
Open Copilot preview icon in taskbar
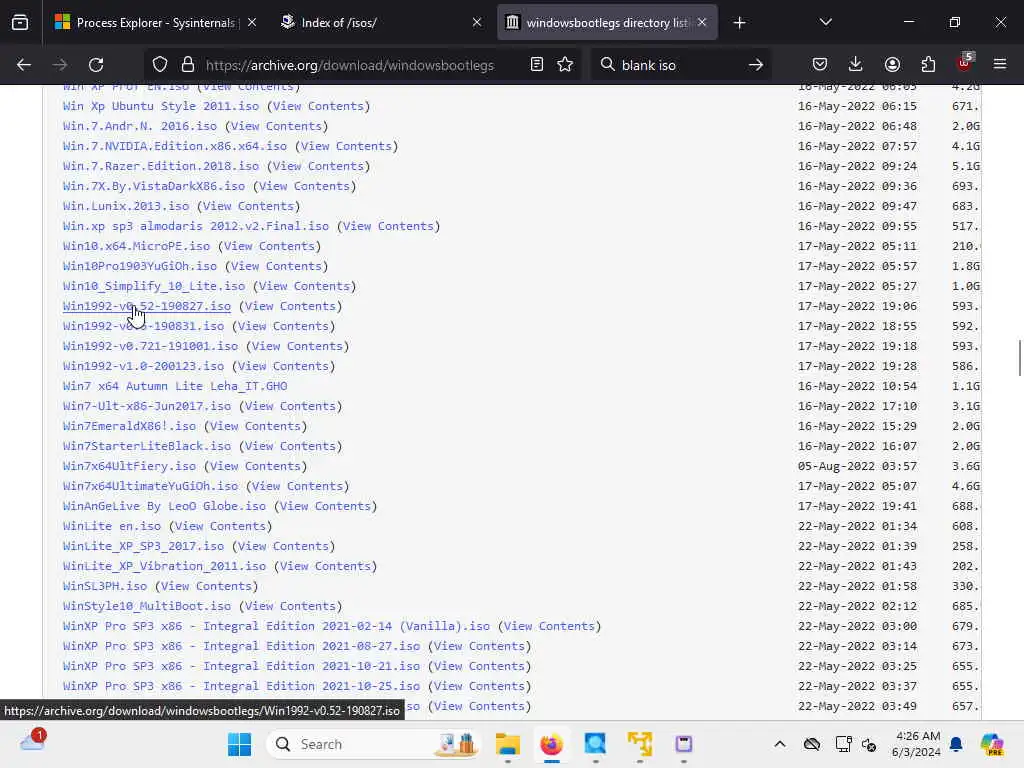pyautogui.click(x=991, y=744)
